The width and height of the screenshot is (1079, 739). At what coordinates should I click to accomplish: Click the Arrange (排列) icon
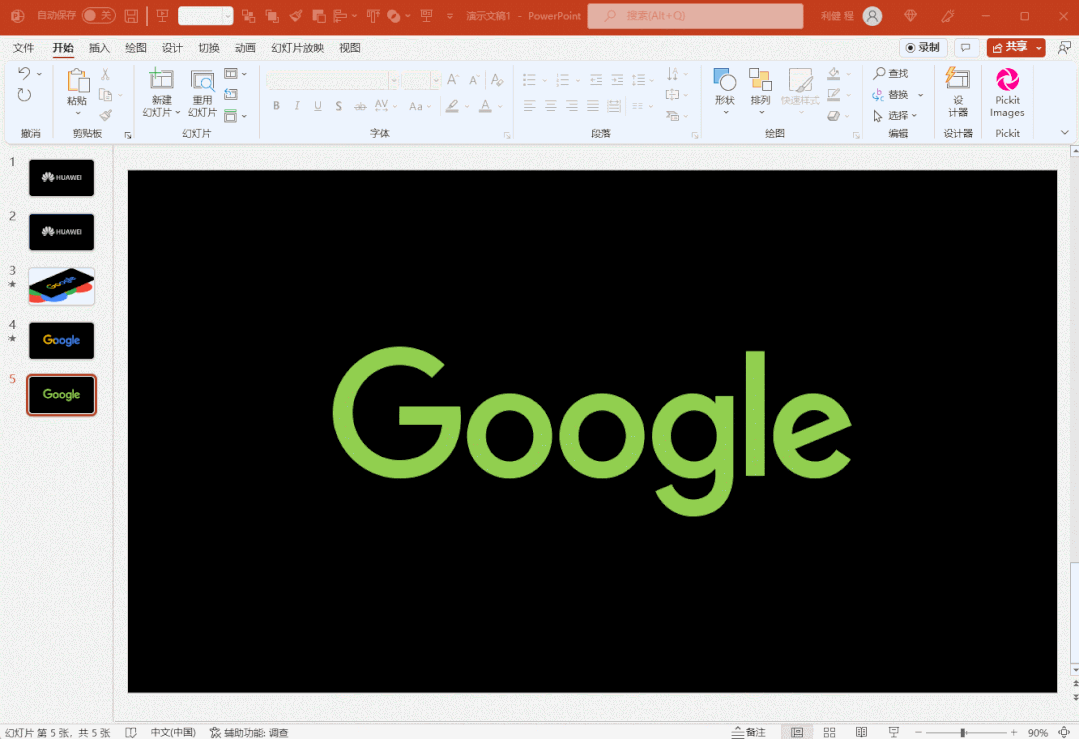click(760, 79)
